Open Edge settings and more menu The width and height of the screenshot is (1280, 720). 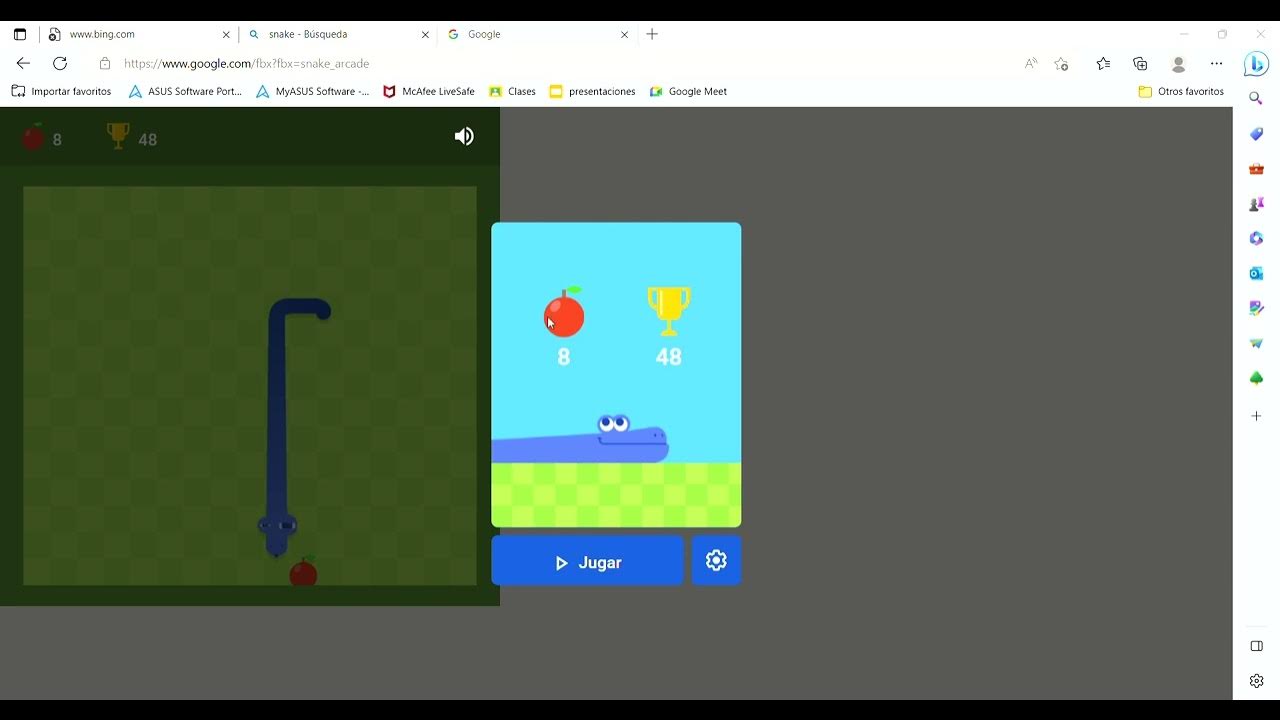click(1216, 63)
